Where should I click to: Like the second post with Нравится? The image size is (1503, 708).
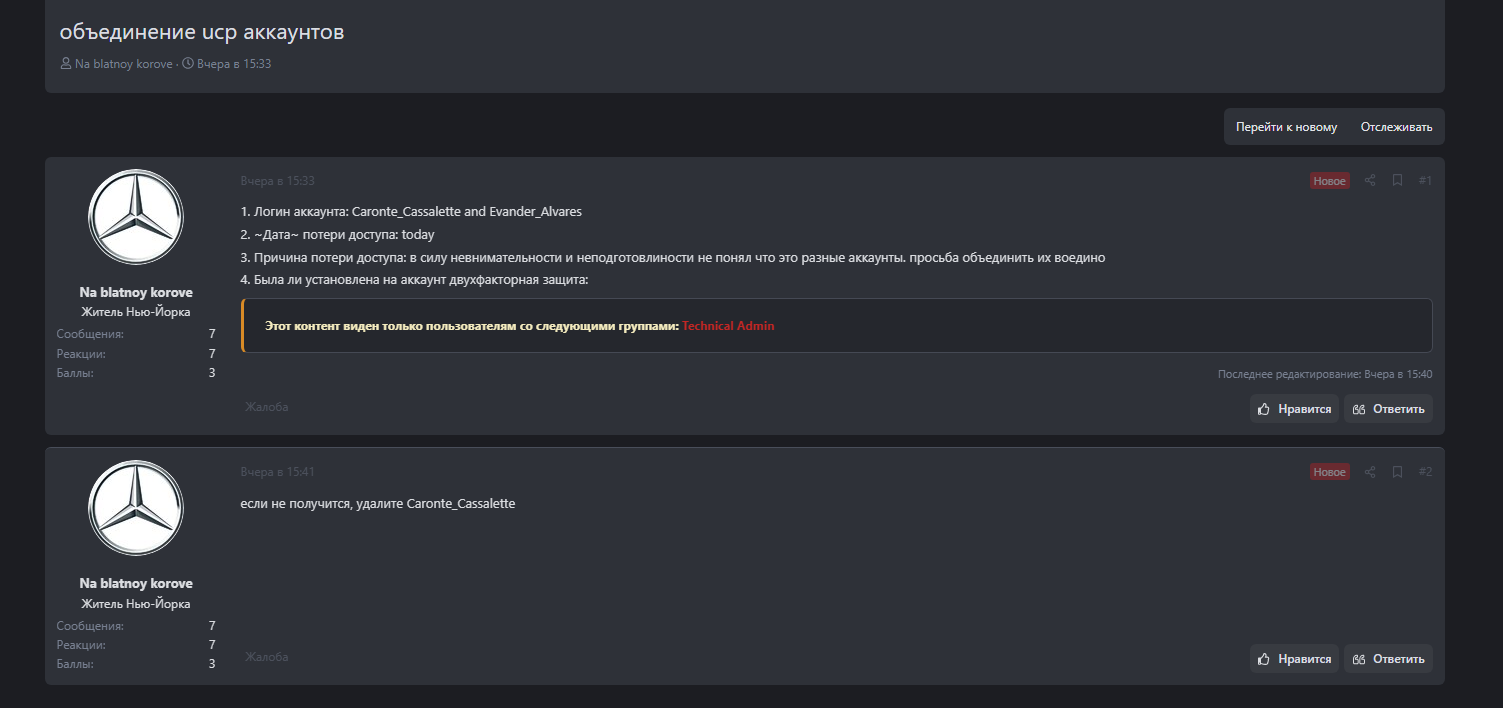point(1294,659)
